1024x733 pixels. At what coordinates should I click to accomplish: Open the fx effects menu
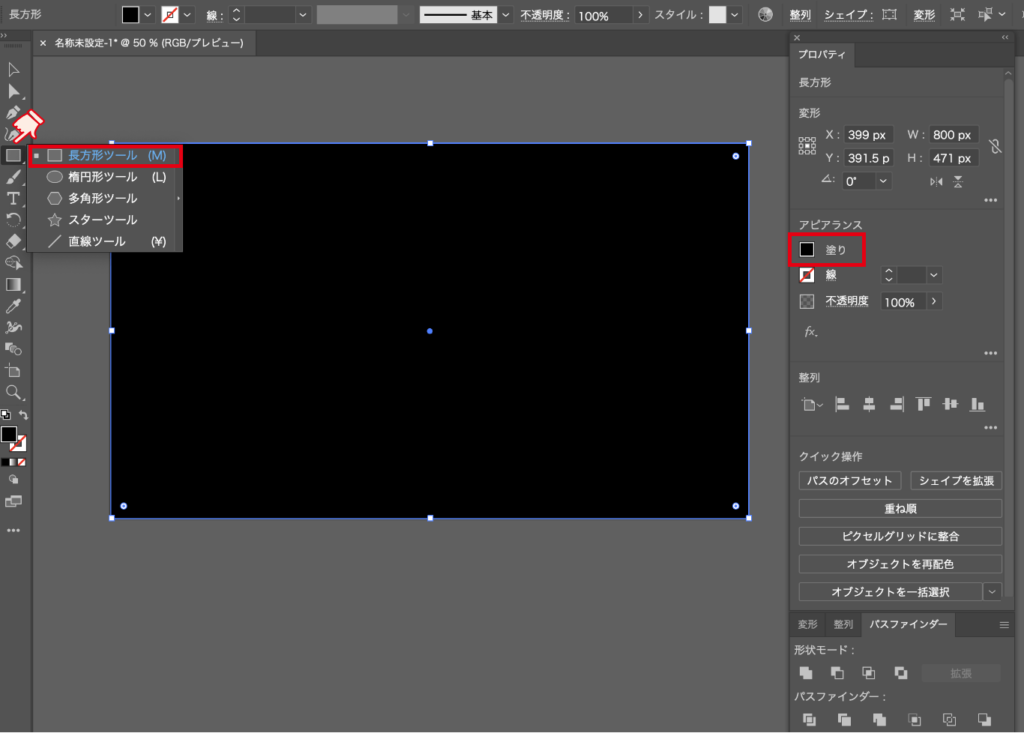(x=810, y=332)
